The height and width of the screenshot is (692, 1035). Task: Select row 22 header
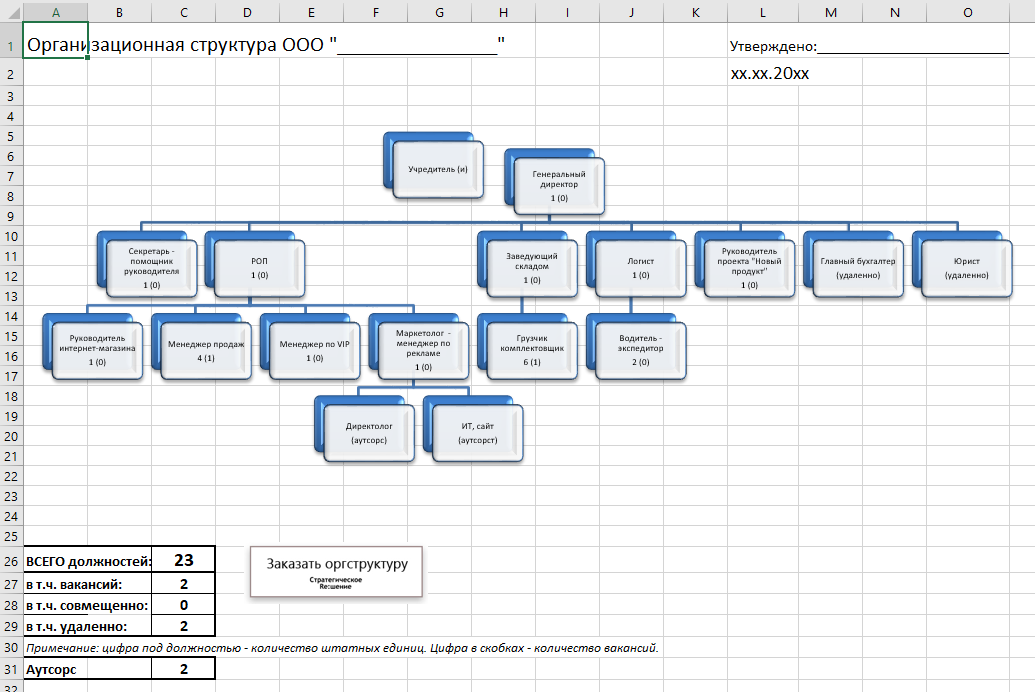[x=11, y=477]
